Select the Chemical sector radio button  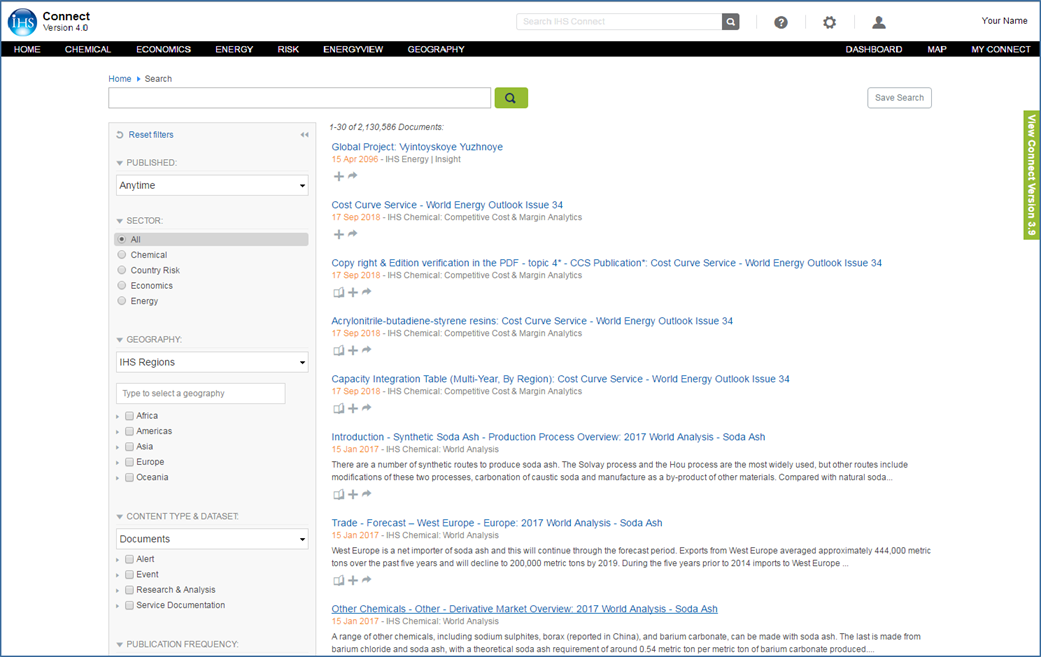122,255
